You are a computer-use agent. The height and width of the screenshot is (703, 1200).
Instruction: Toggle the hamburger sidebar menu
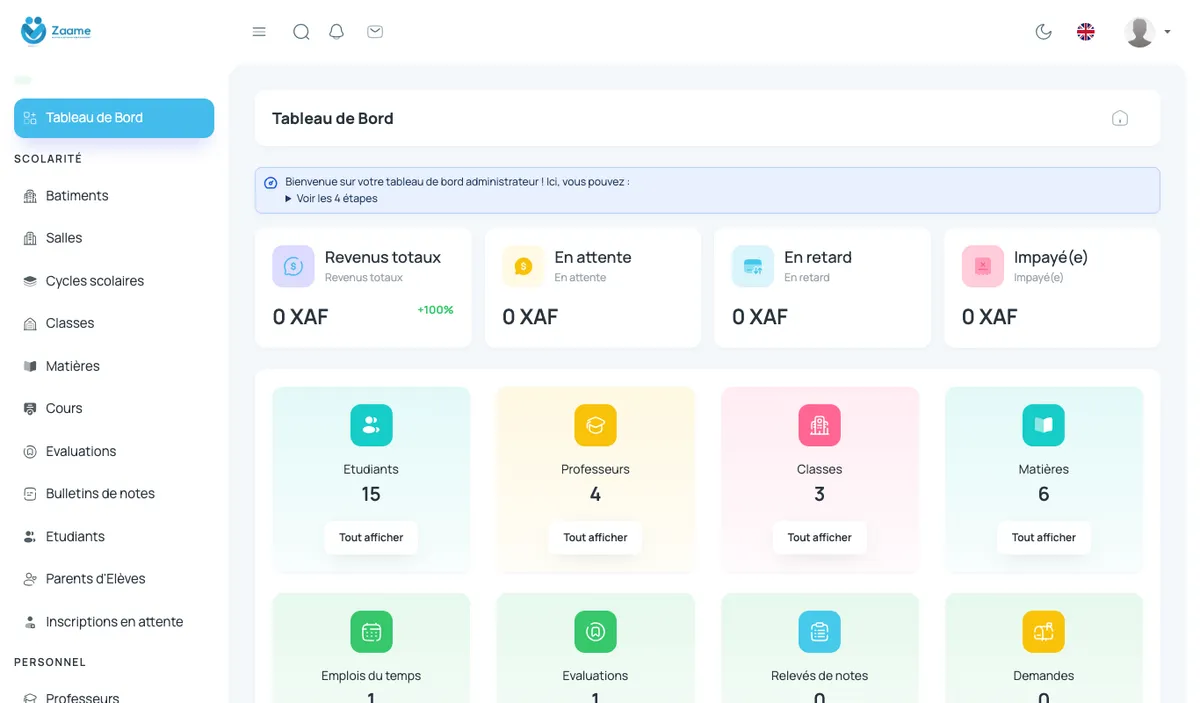click(259, 32)
